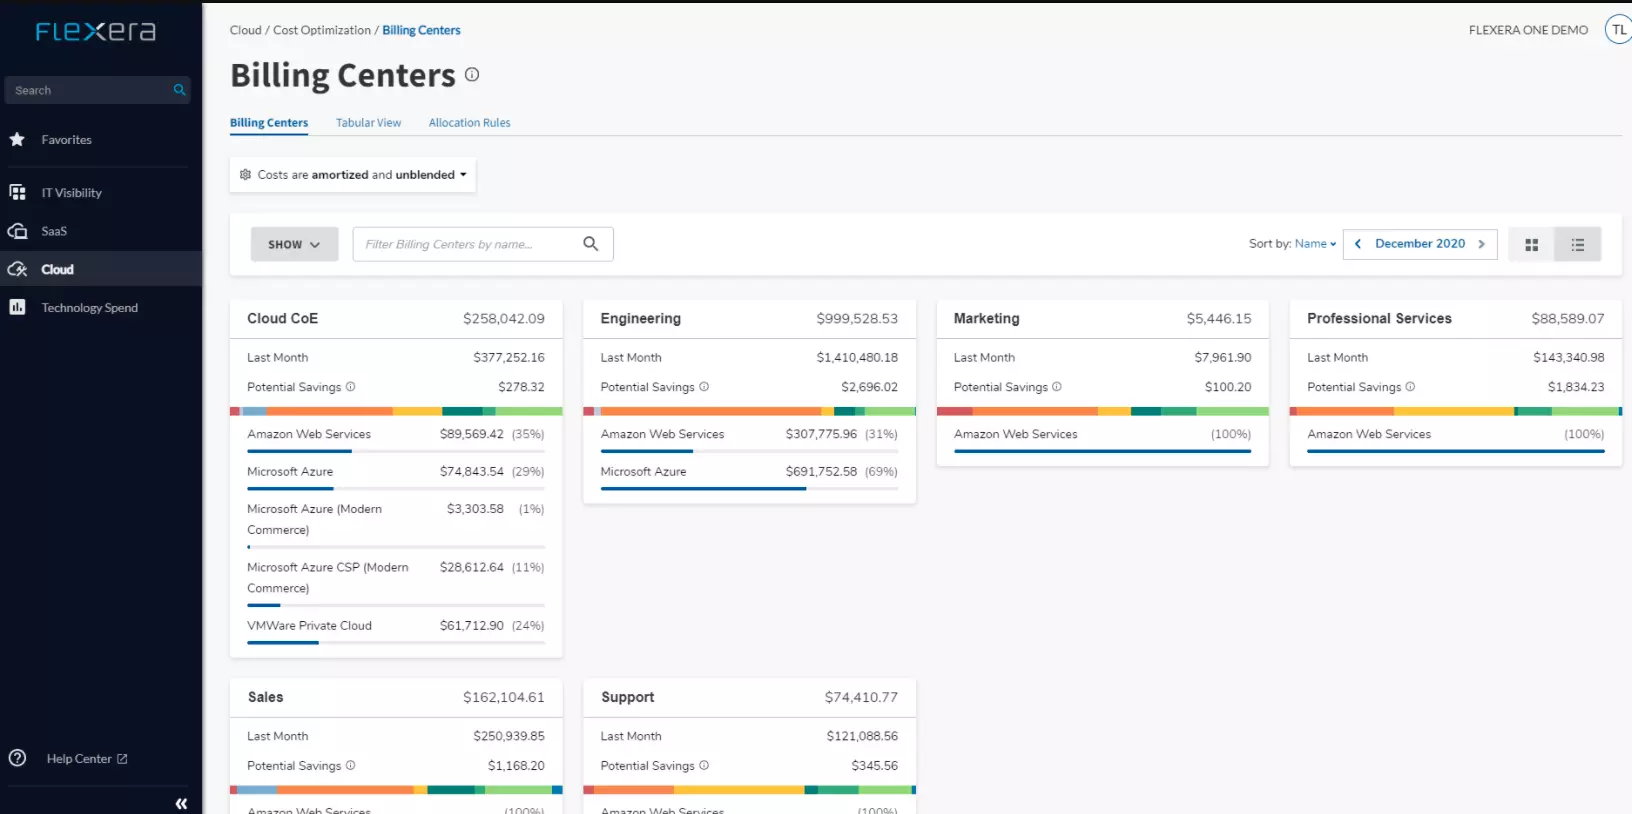
Task: Open the SHOW dropdown
Action: click(x=294, y=244)
